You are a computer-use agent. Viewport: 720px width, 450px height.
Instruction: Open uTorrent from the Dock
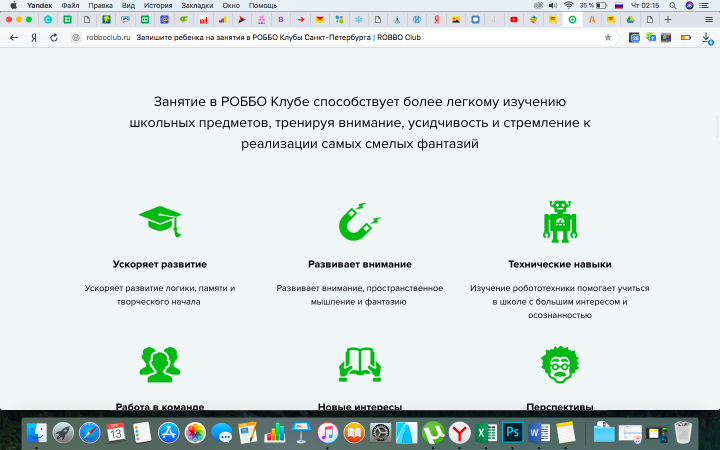coord(433,433)
